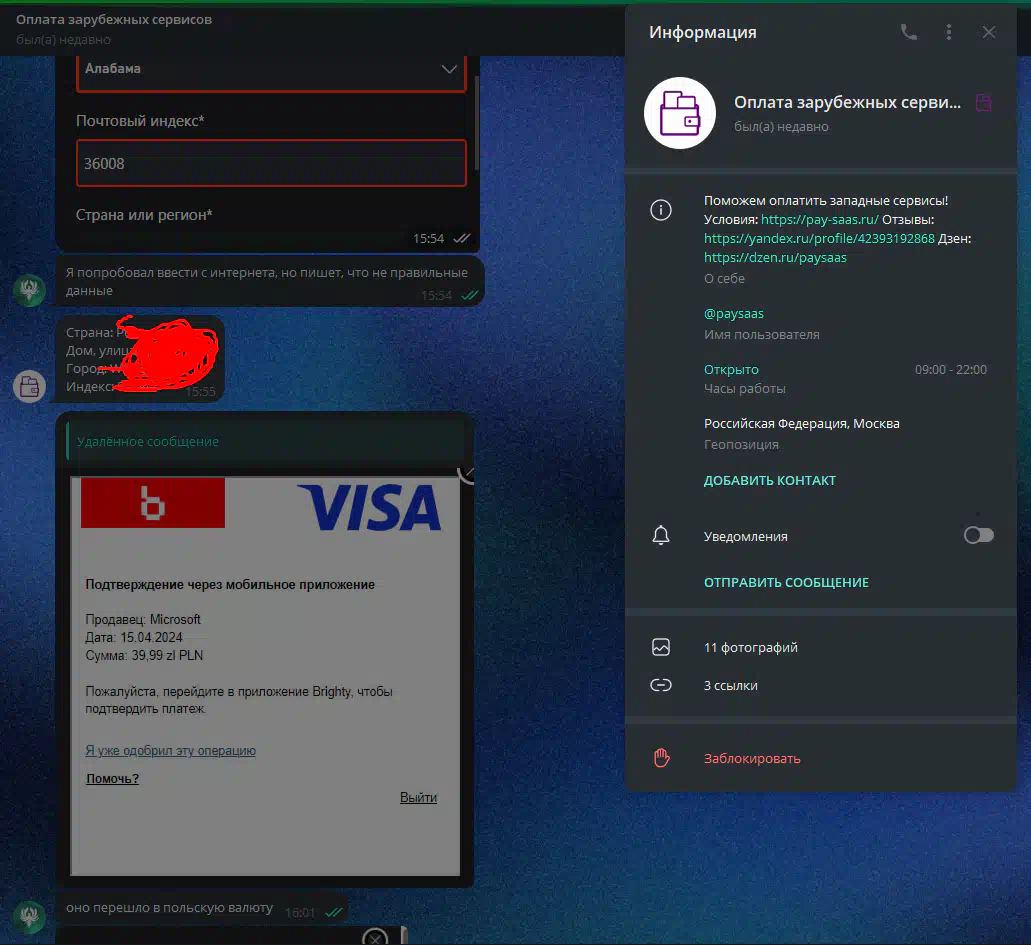
Task: Click the Российская Федерация, Москва location
Action: tap(802, 424)
